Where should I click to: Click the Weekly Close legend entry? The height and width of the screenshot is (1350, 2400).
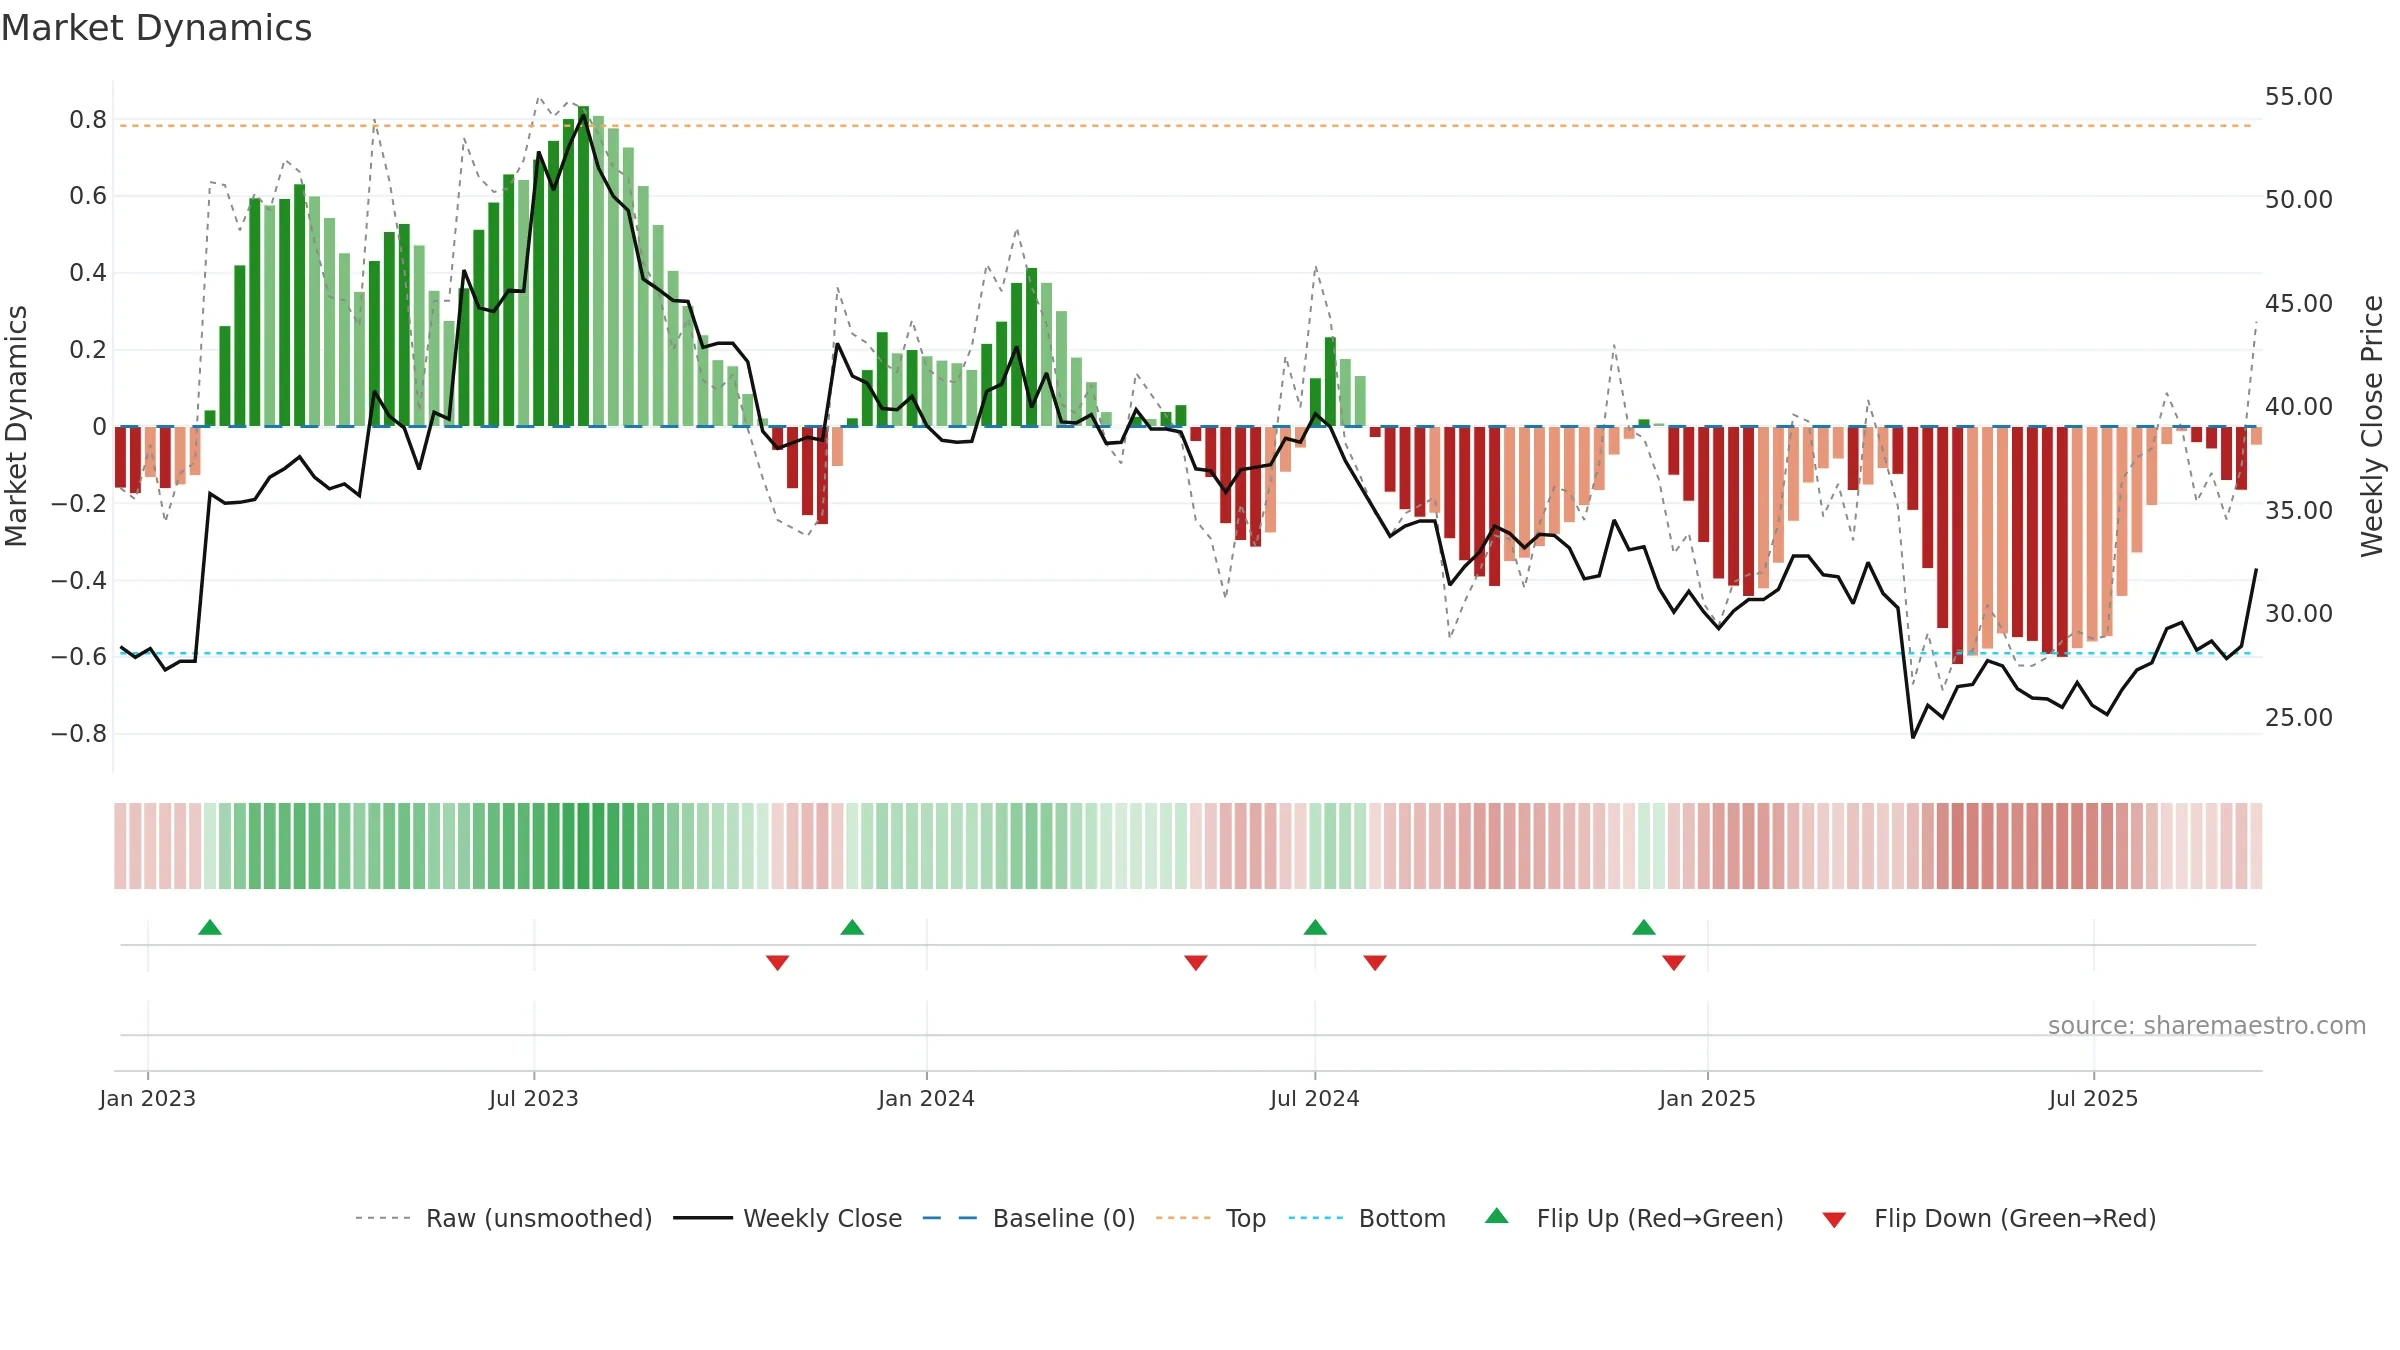tap(787, 1218)
